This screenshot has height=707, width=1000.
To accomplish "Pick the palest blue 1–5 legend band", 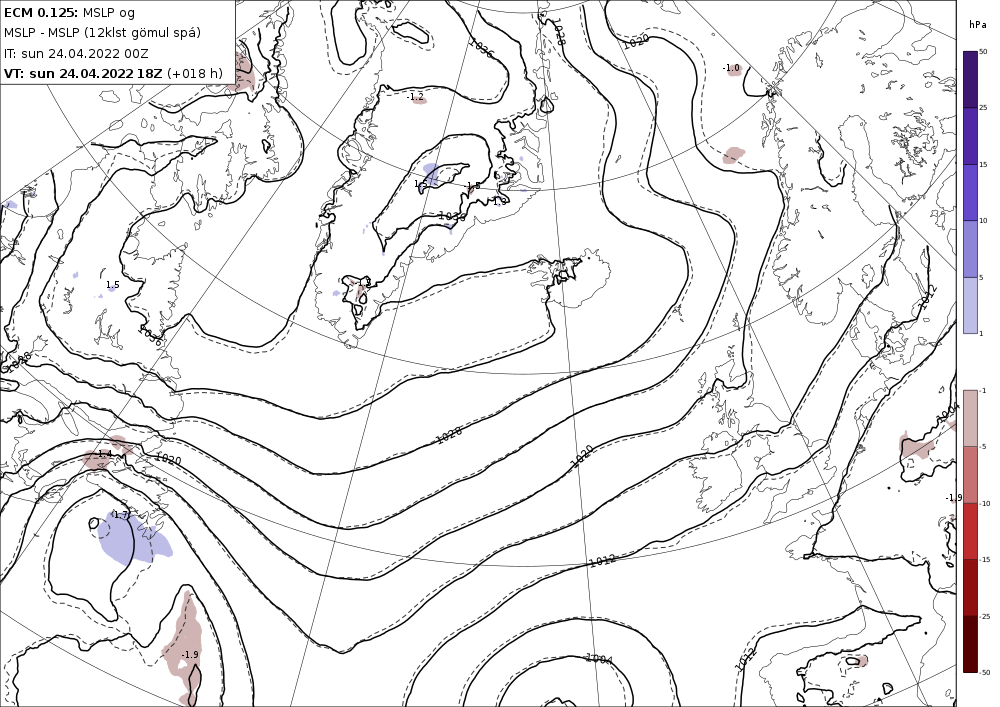I will [970, 305].
